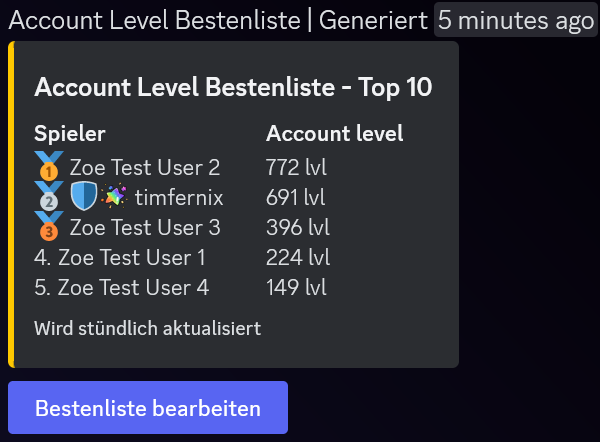The width and height of the screenshot is (600, 442).
Task: Click the 691 lvl value
Action: click(x=295, y=197)
